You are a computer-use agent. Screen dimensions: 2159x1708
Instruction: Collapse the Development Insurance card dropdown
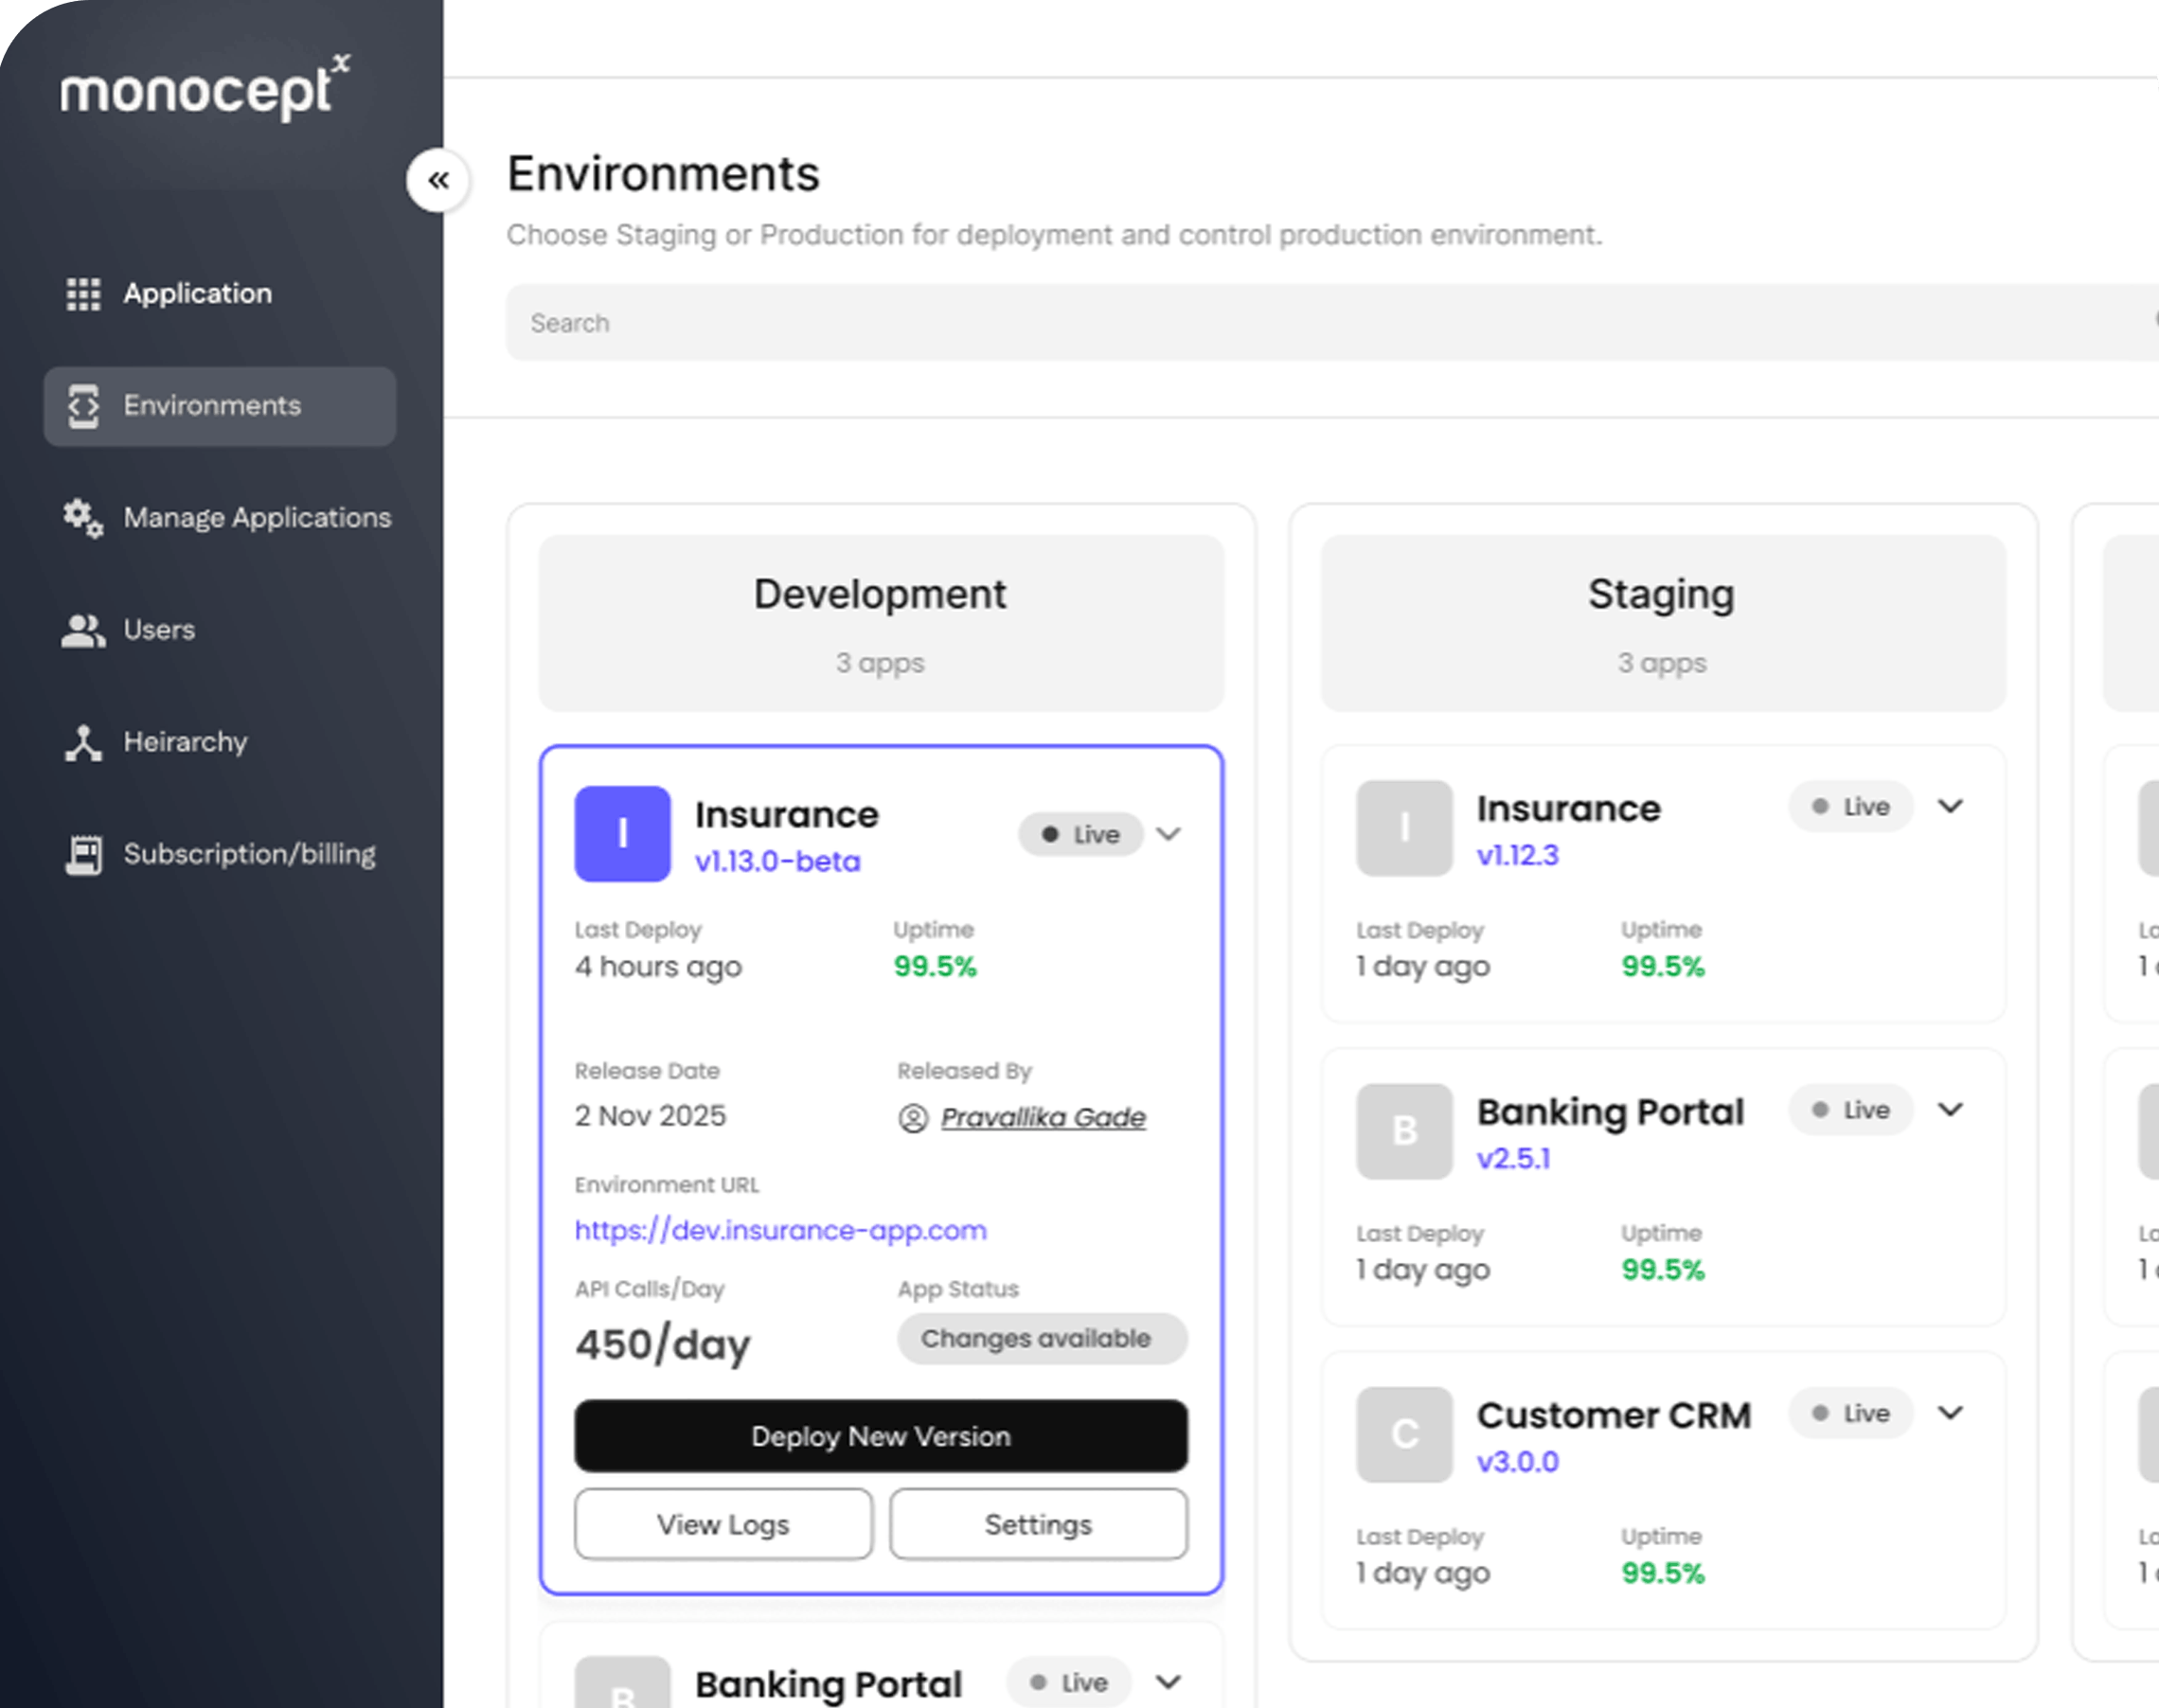click(x=1170, y=834)
